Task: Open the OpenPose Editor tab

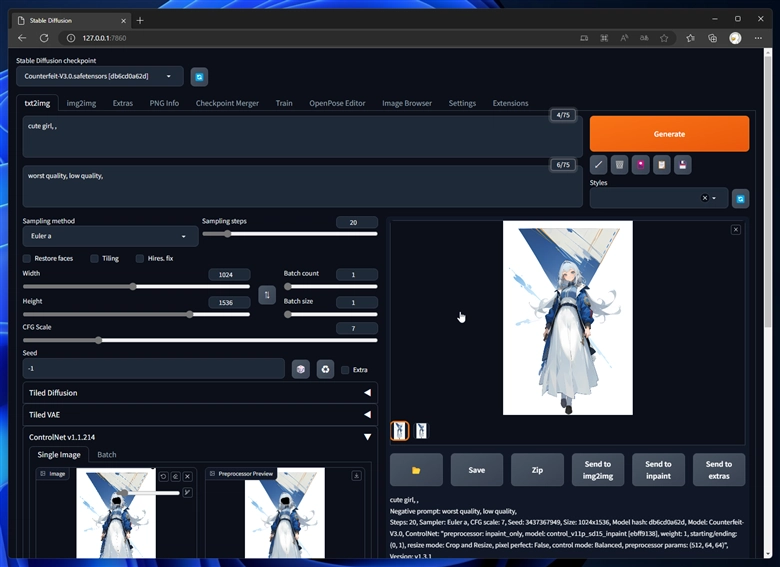Action: 337,103
